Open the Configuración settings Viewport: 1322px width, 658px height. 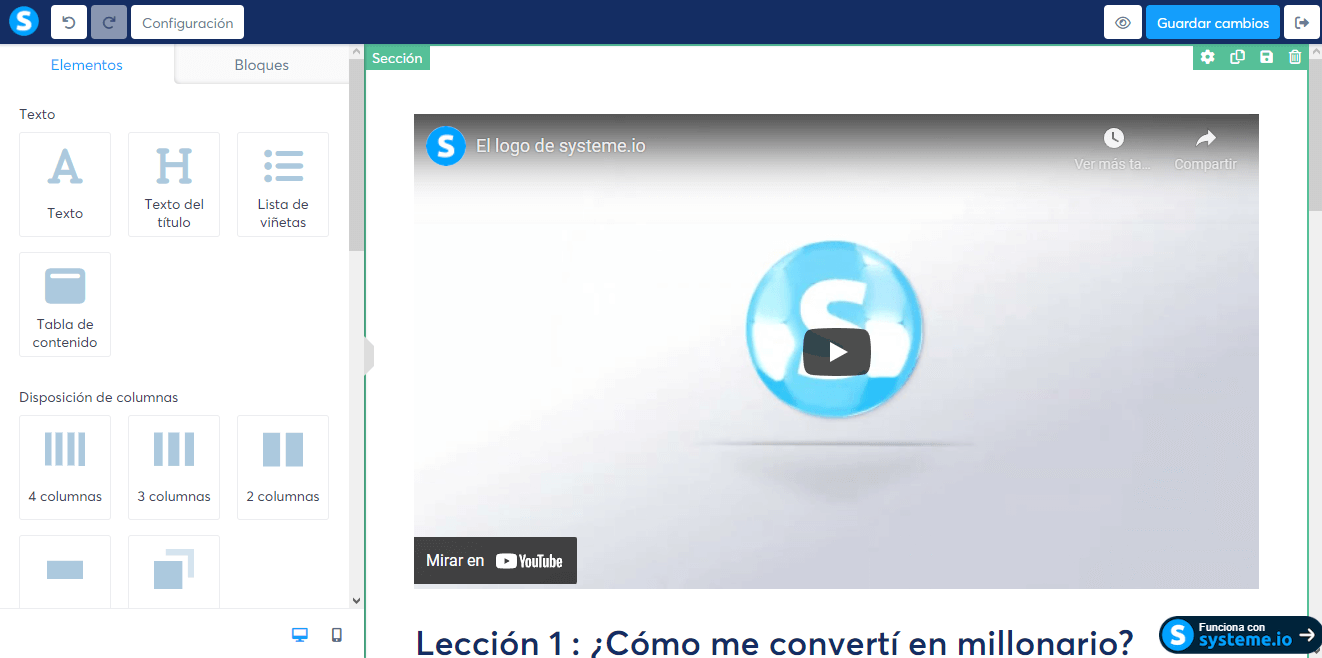pyautogui.click(x=188, y=22)
